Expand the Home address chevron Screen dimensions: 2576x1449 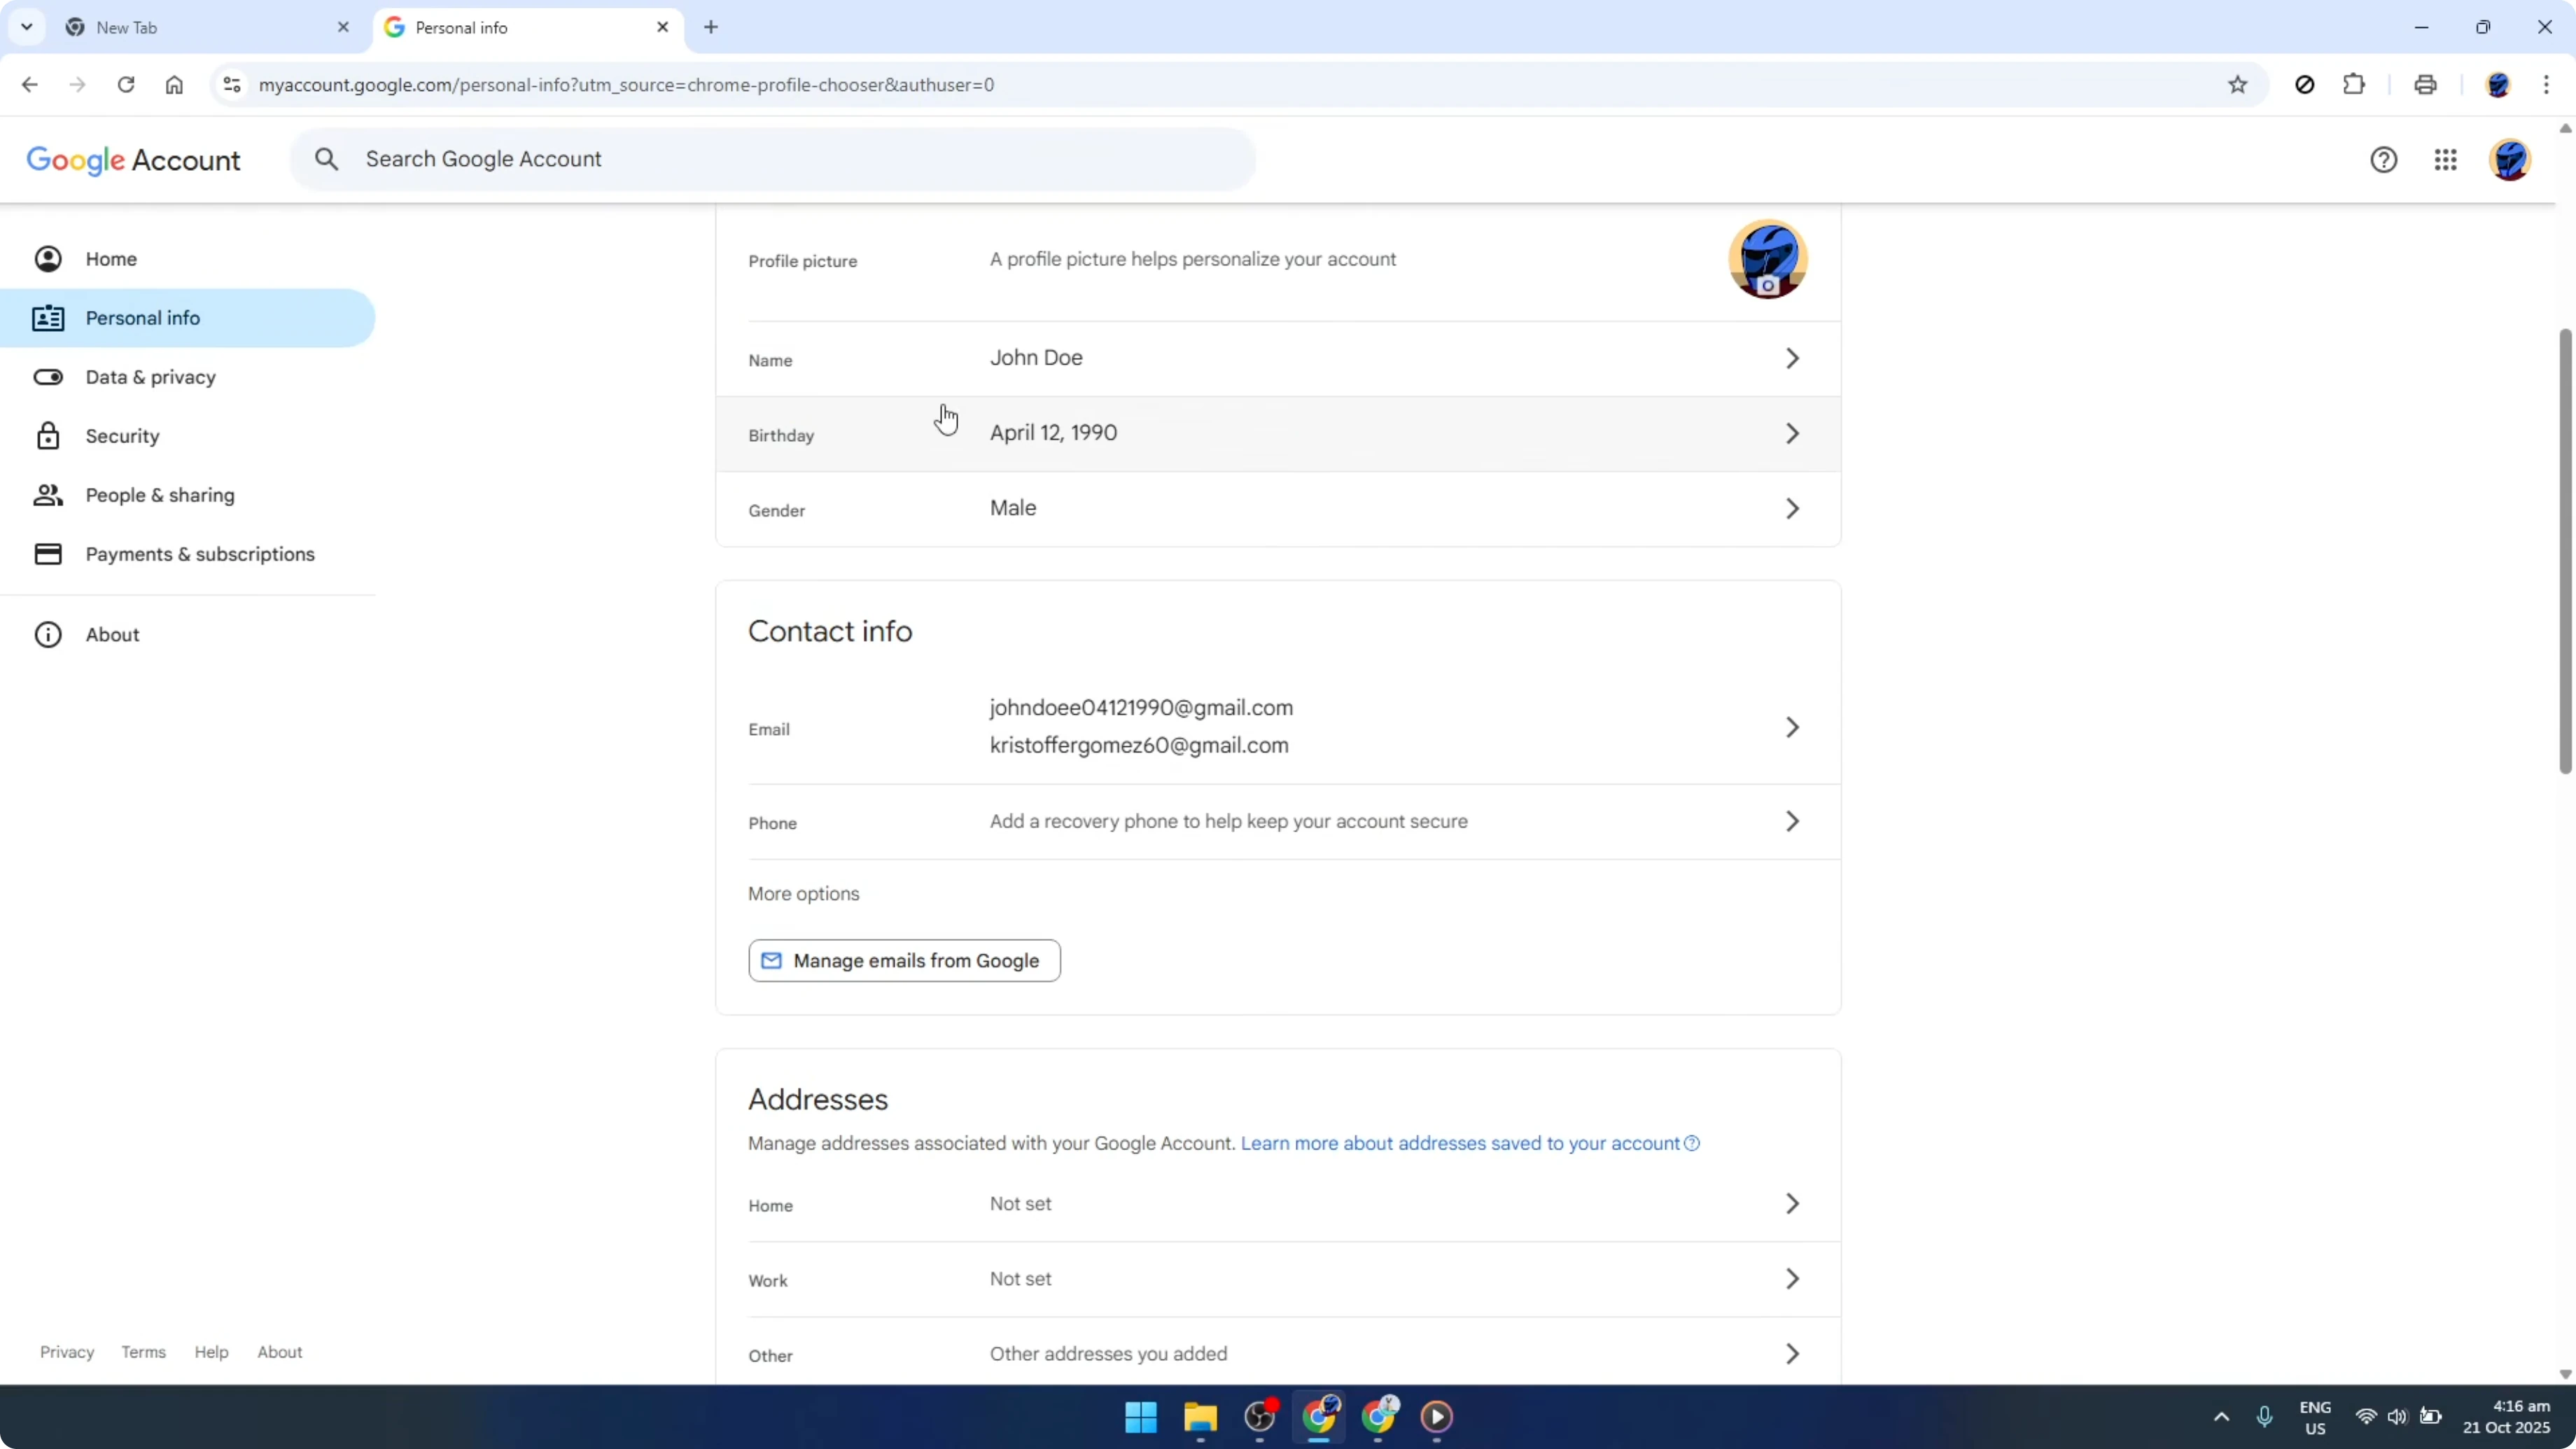click(1792, 1204)
